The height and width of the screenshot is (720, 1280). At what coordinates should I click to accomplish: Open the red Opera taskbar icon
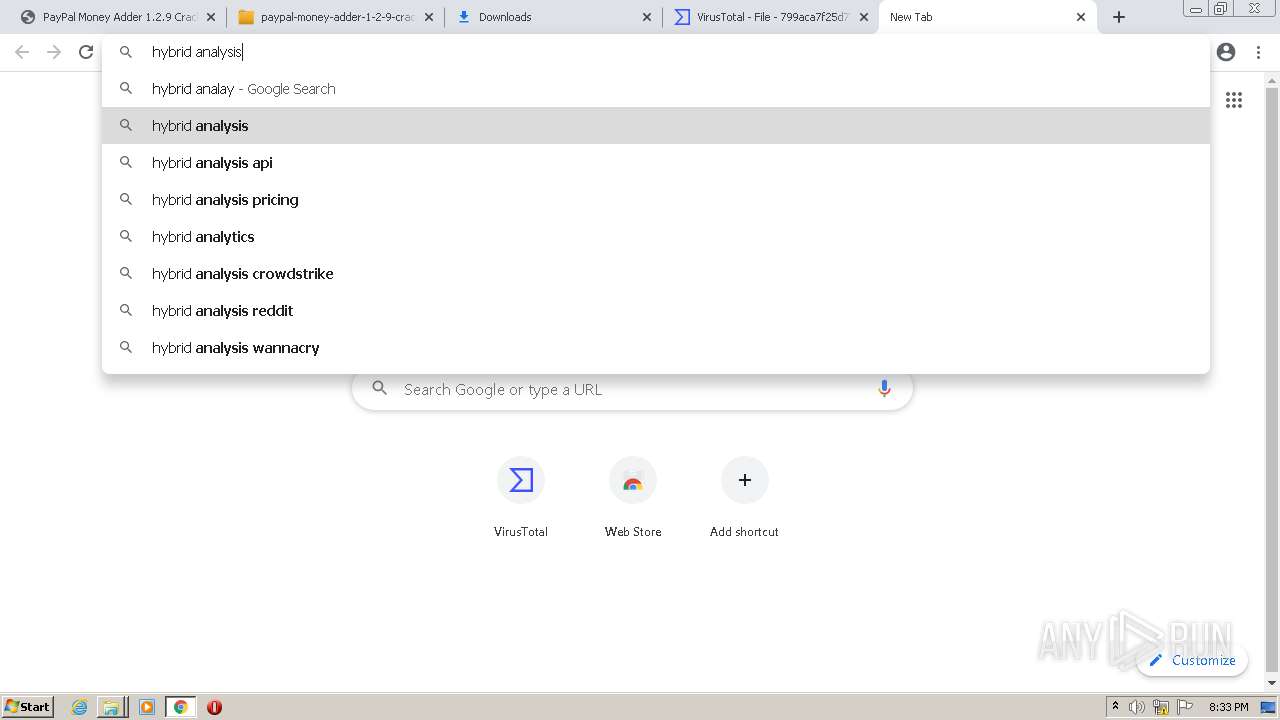coord(214,707)
